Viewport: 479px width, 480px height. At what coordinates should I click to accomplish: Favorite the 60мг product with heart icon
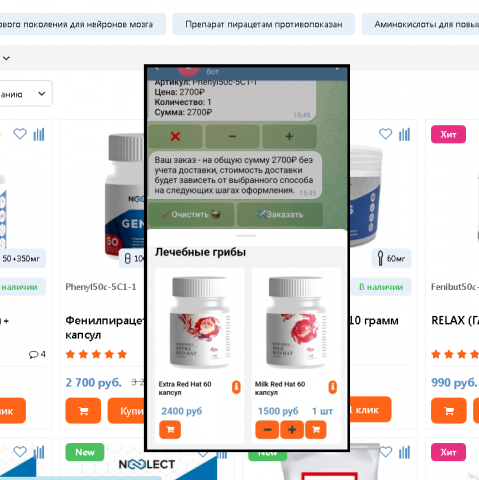[x=386, y=134]
